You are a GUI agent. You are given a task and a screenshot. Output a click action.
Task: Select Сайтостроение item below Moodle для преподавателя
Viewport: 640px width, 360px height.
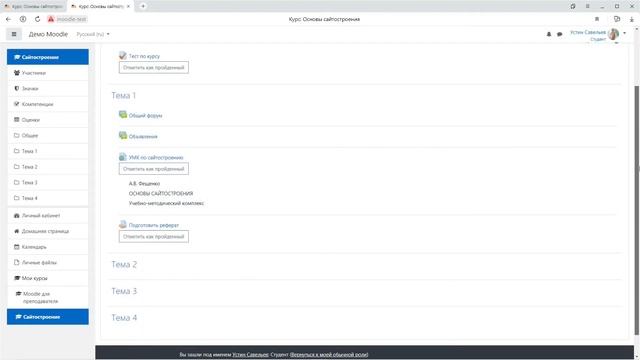[48, 317]
